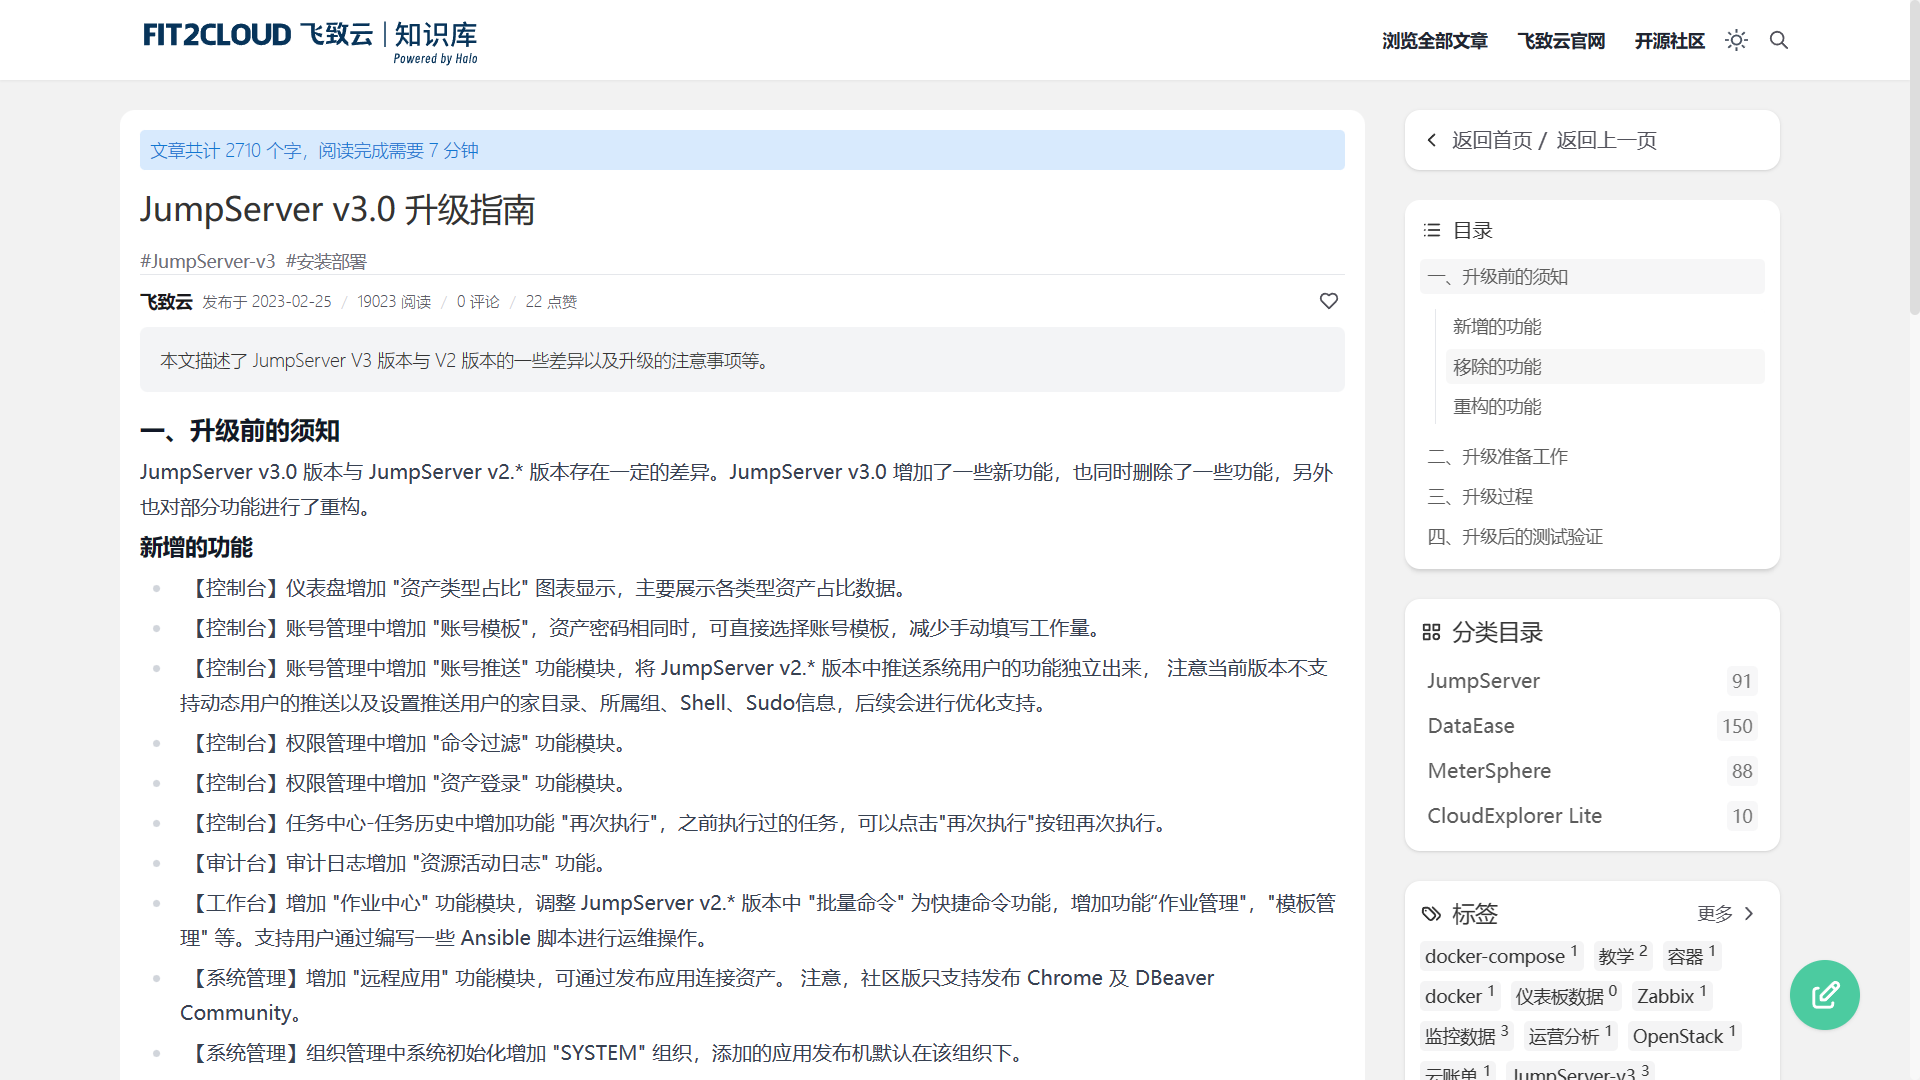
Task: Click the reading-time banner 文章共计 2710 个字
Action: pos(742,150)
